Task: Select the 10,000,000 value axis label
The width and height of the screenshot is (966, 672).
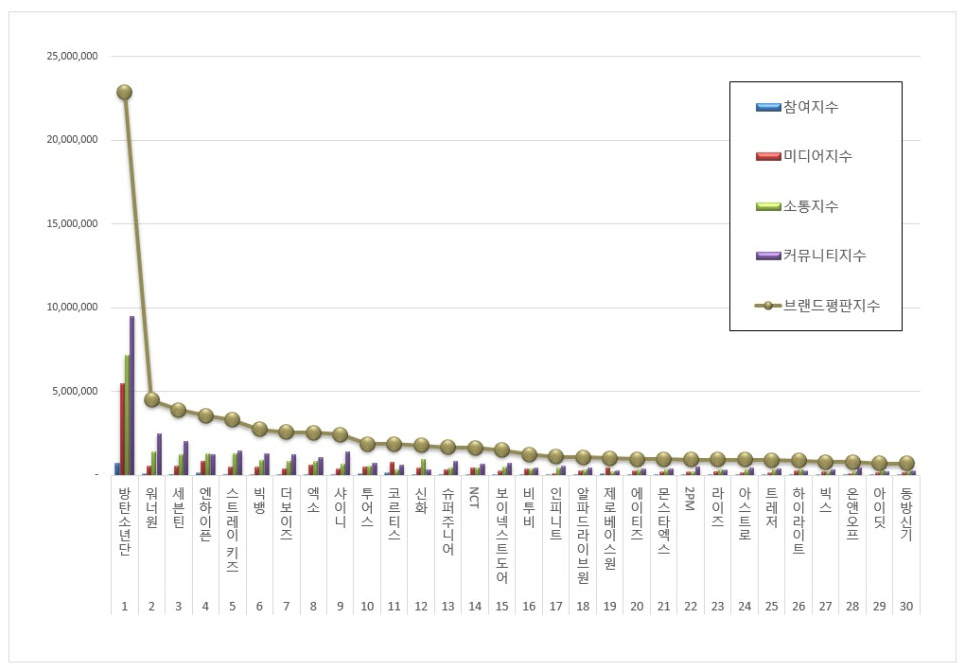Action: [72, 307]
